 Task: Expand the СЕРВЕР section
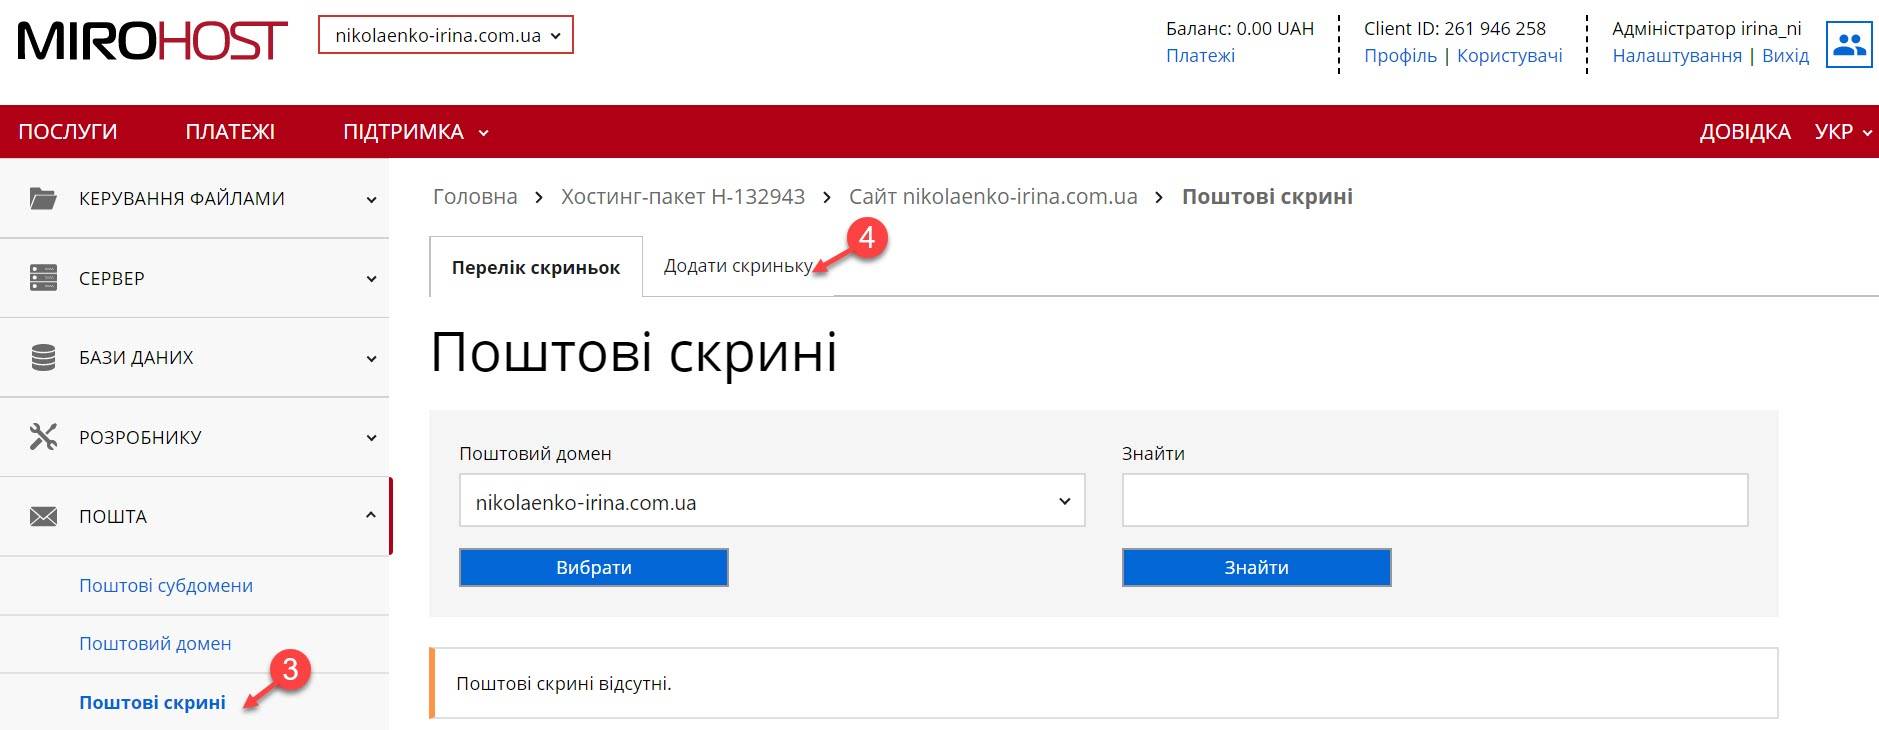195,278
